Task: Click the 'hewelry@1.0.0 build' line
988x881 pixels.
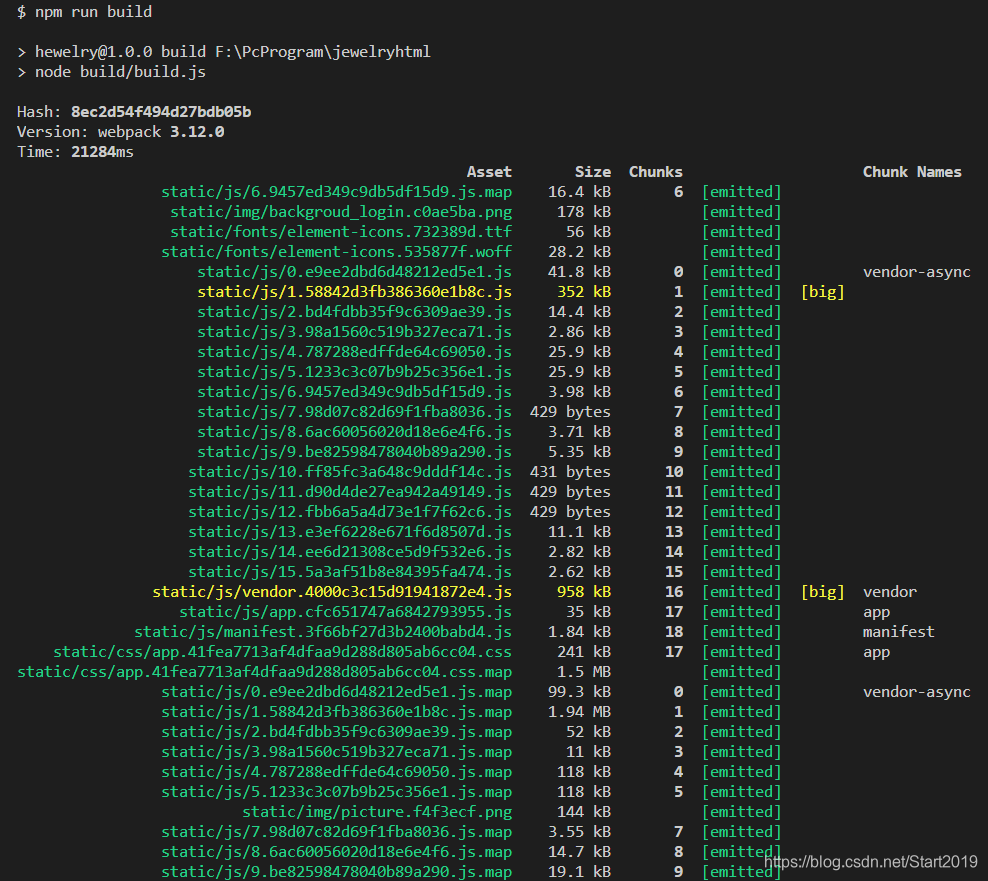Action: (x=224, y=52)
